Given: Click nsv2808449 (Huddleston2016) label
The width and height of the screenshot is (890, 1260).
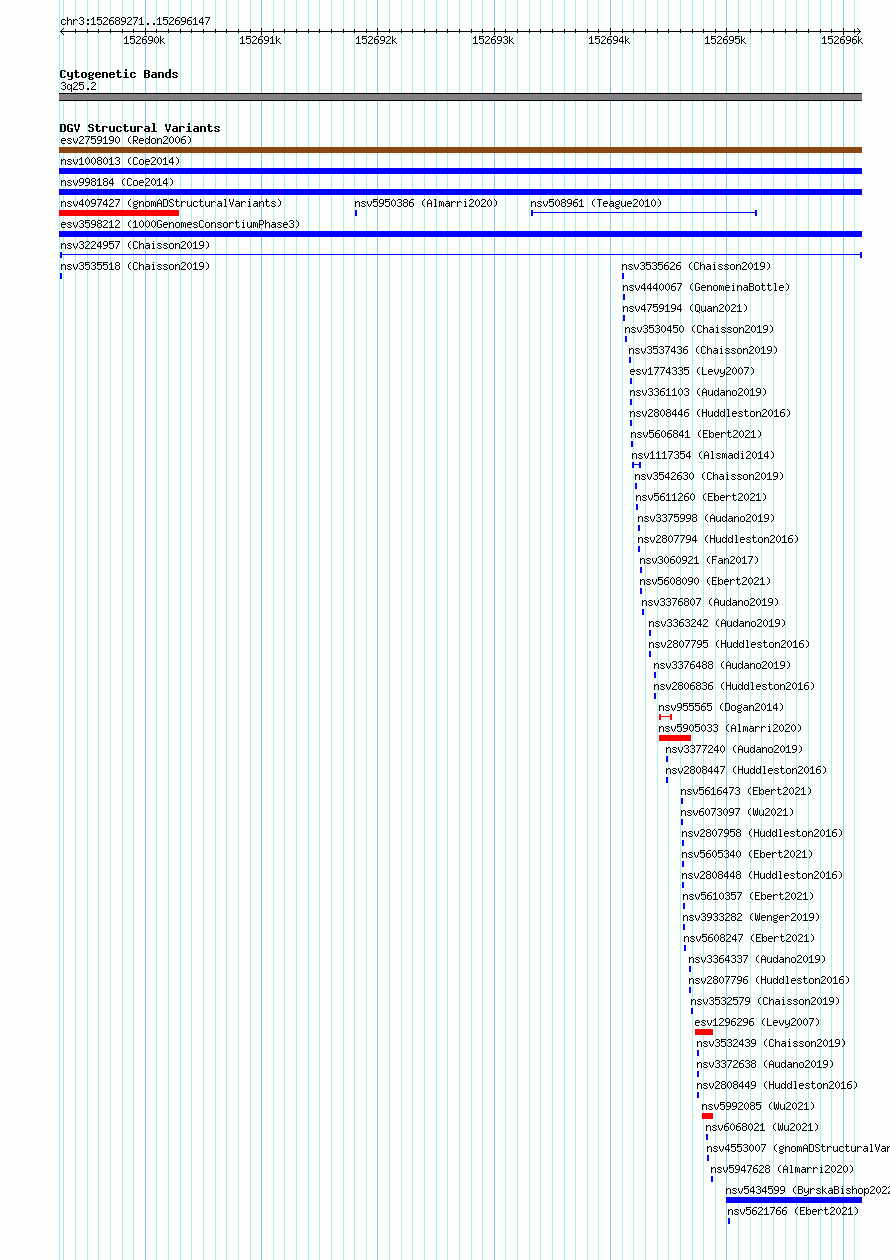Looking at the screenshot, I should point(777,1085).
